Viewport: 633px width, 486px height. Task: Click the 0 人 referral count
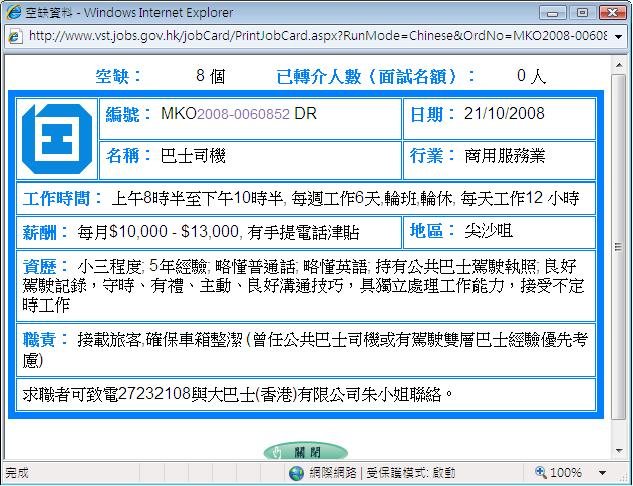click(x=531, y=76)
